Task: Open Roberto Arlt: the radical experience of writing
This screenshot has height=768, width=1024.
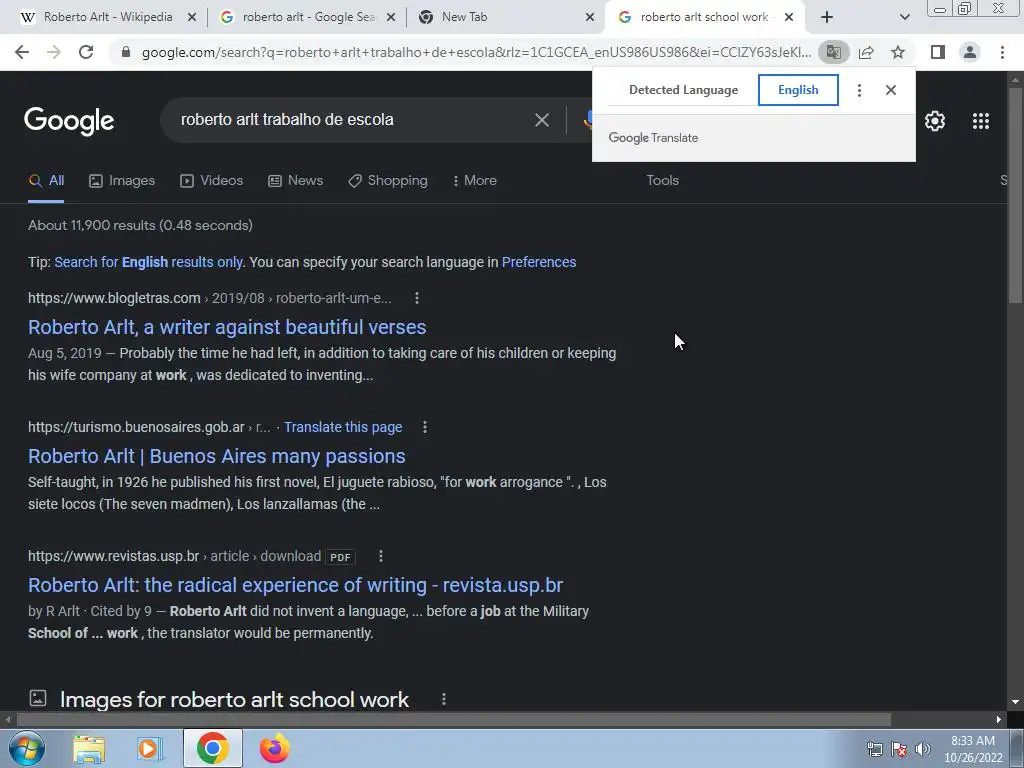Action: click(x=295, y=585)
